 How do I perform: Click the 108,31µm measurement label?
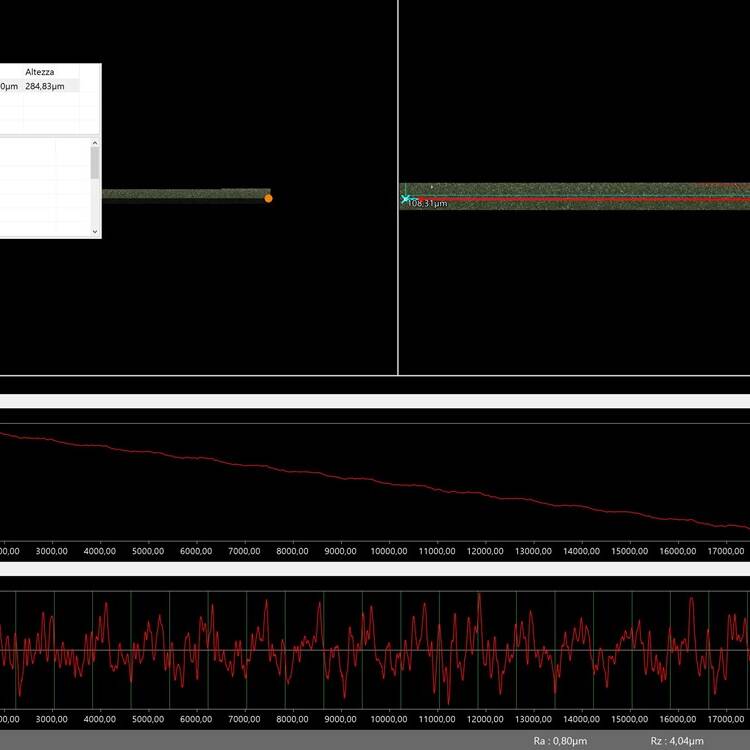[x=427, y=204]
